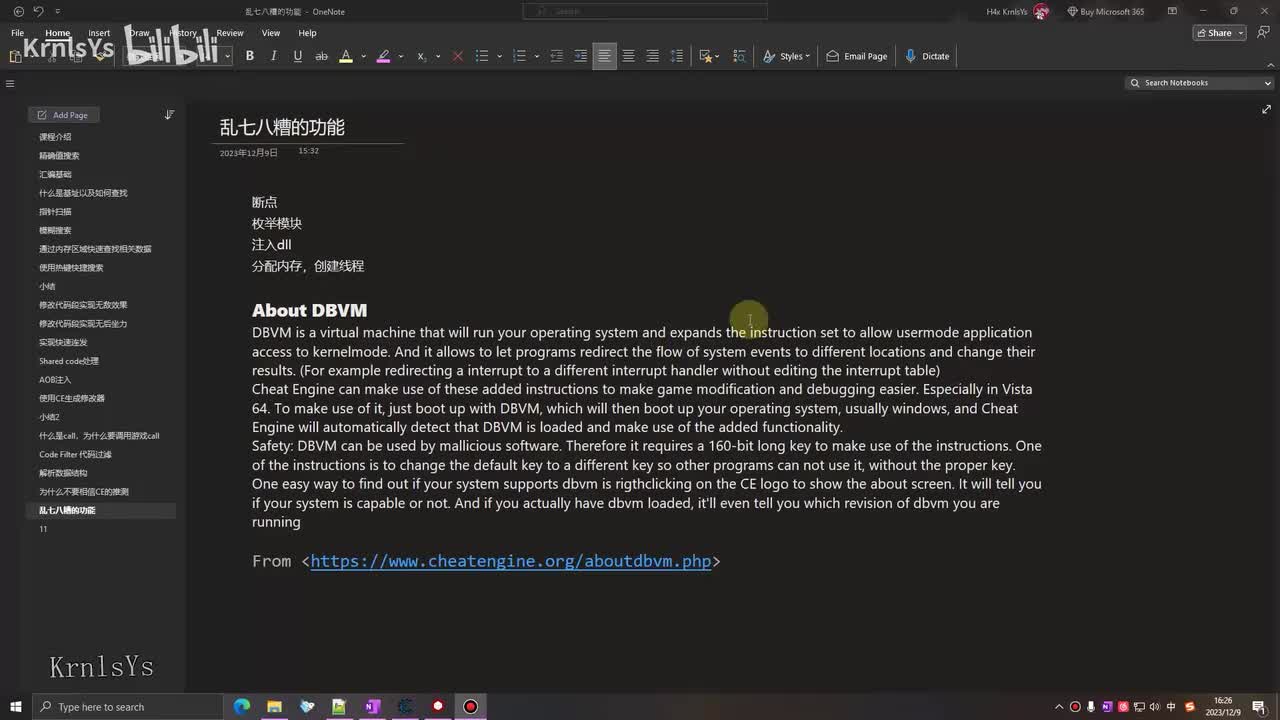Open the AOB注入 page
This screenshot has height=720, width=1280.
pos(55,380)
